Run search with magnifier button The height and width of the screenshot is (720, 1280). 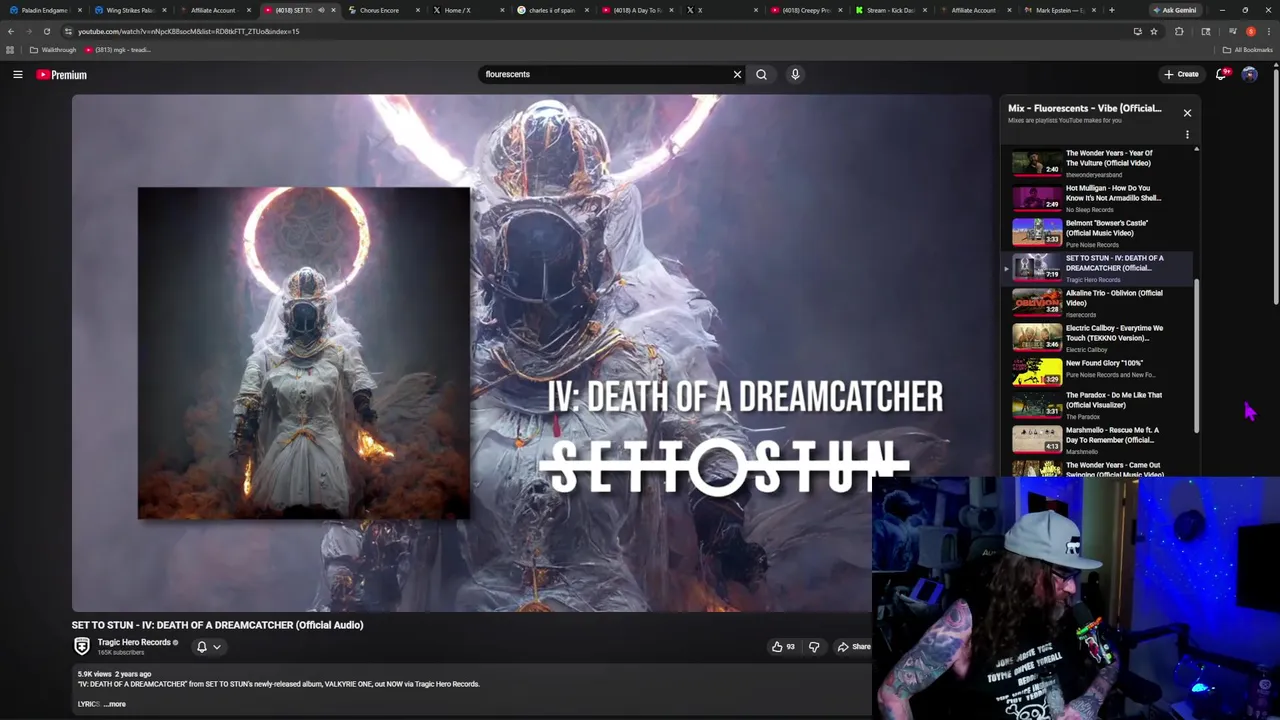click(x=761, y=74)
